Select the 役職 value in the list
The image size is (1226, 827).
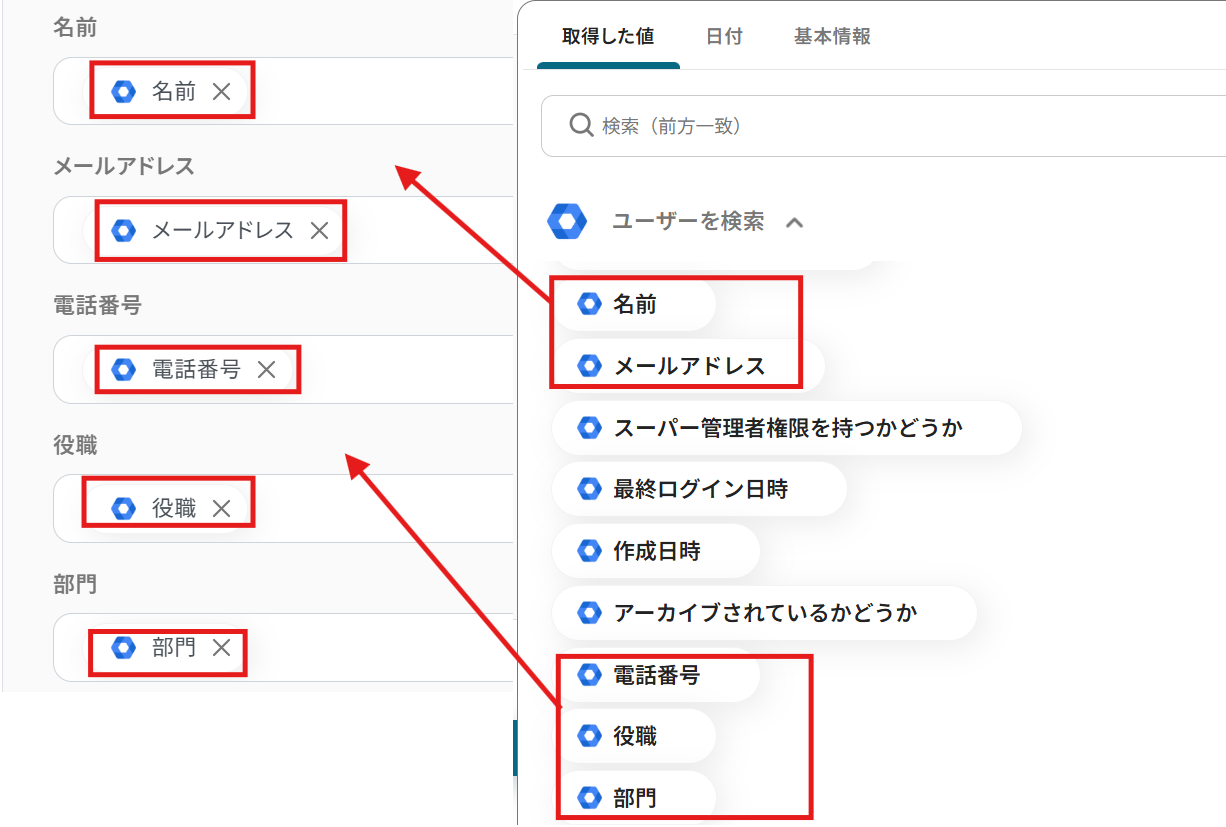click(634, 736)
